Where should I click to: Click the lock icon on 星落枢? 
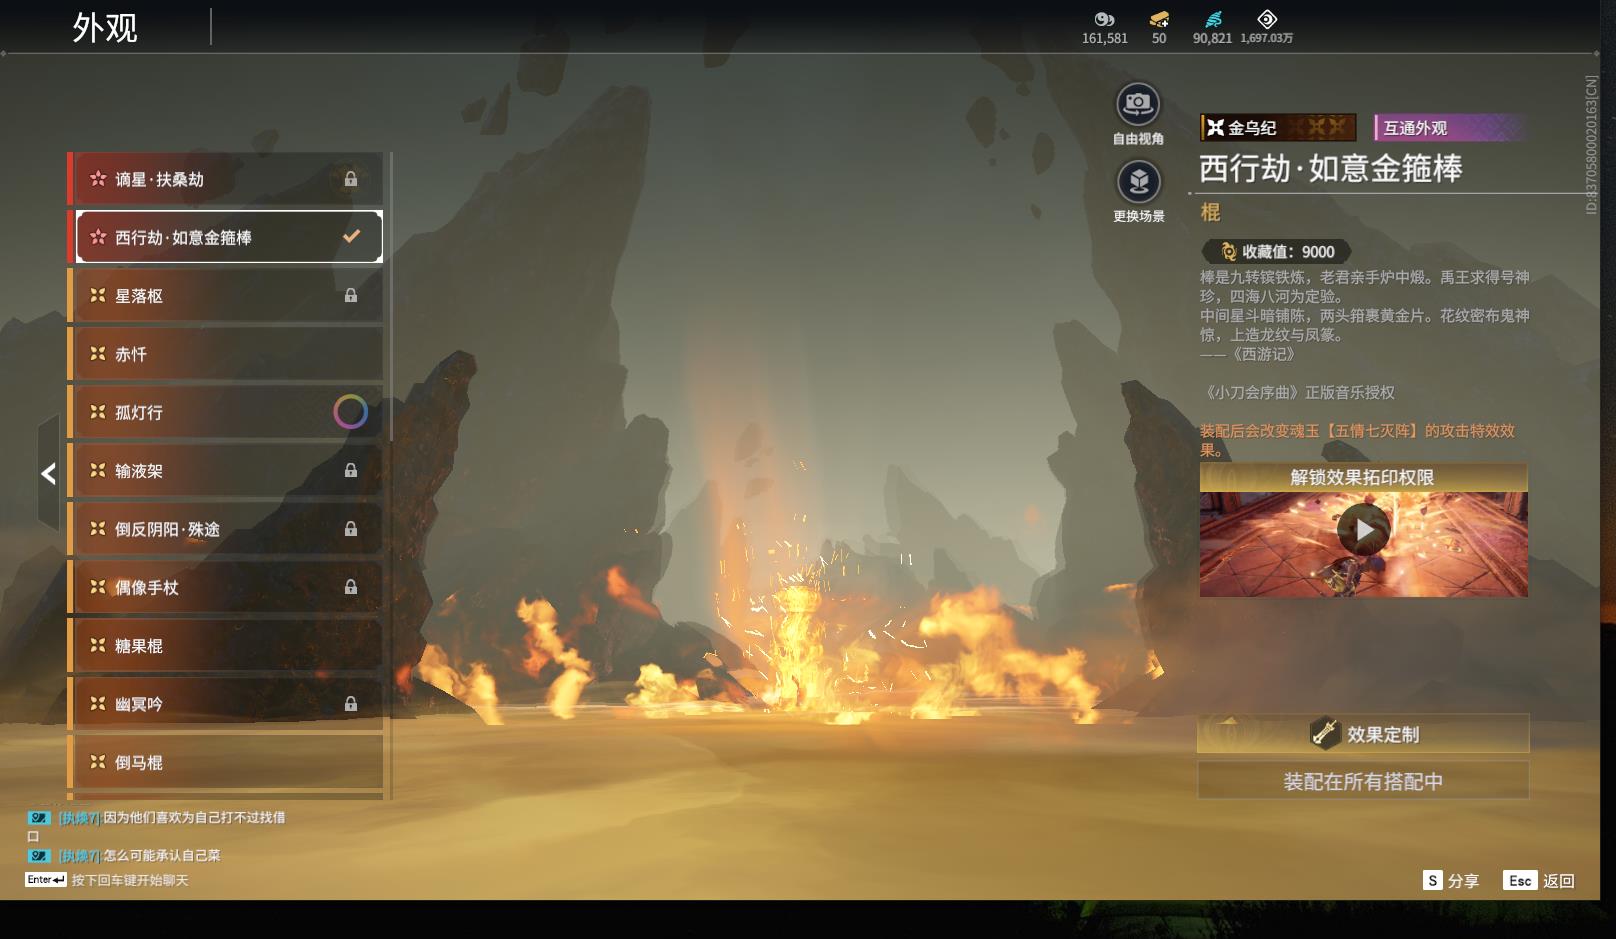coord(351,295)
